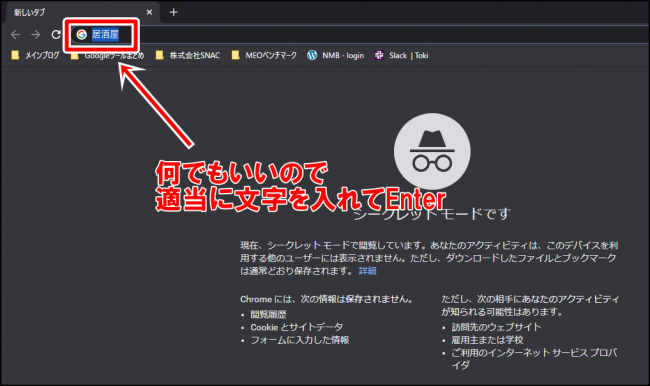
Task: Click the incognito hat and glasses icon
Action: click(x=432, y=152)
